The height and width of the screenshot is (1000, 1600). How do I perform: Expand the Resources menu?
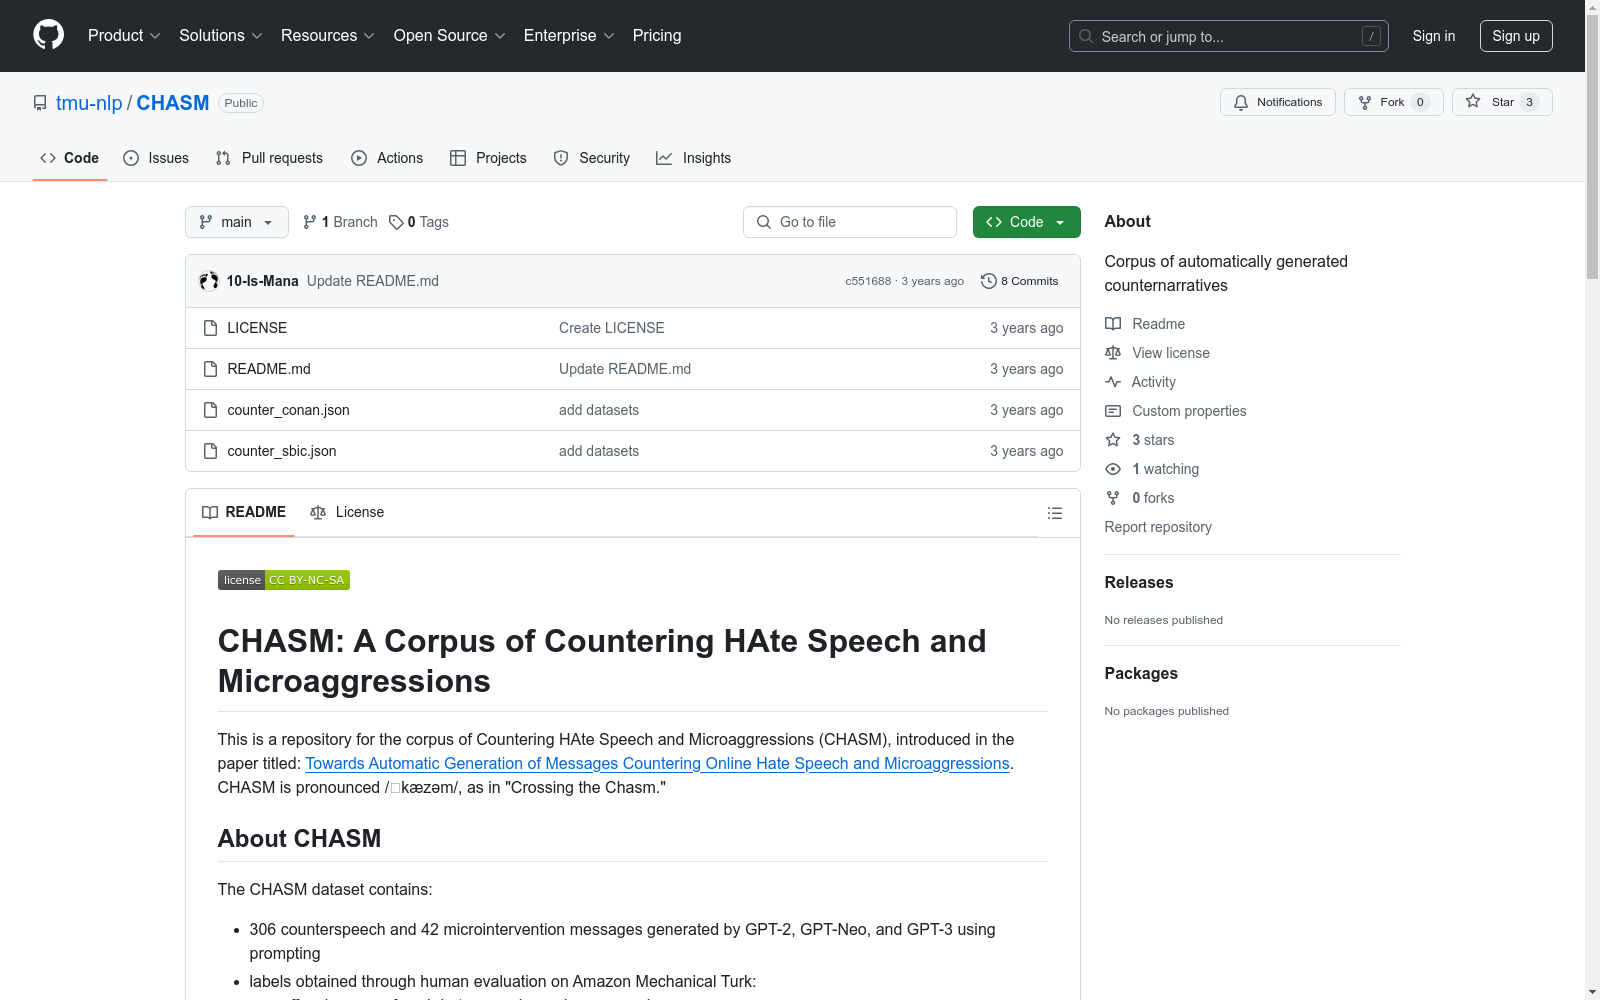[328, 35]
